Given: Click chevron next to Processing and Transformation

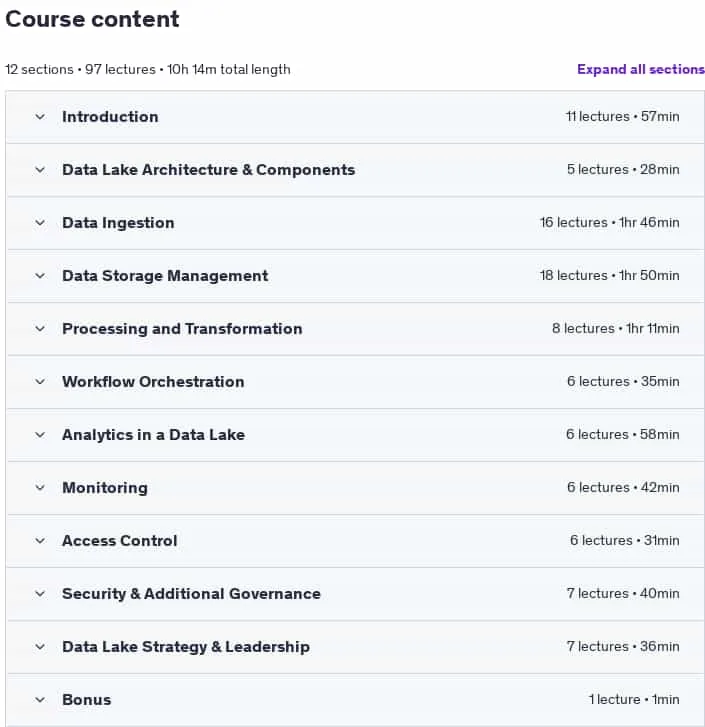Looking at the screenshot, I should tap(40, 329).
